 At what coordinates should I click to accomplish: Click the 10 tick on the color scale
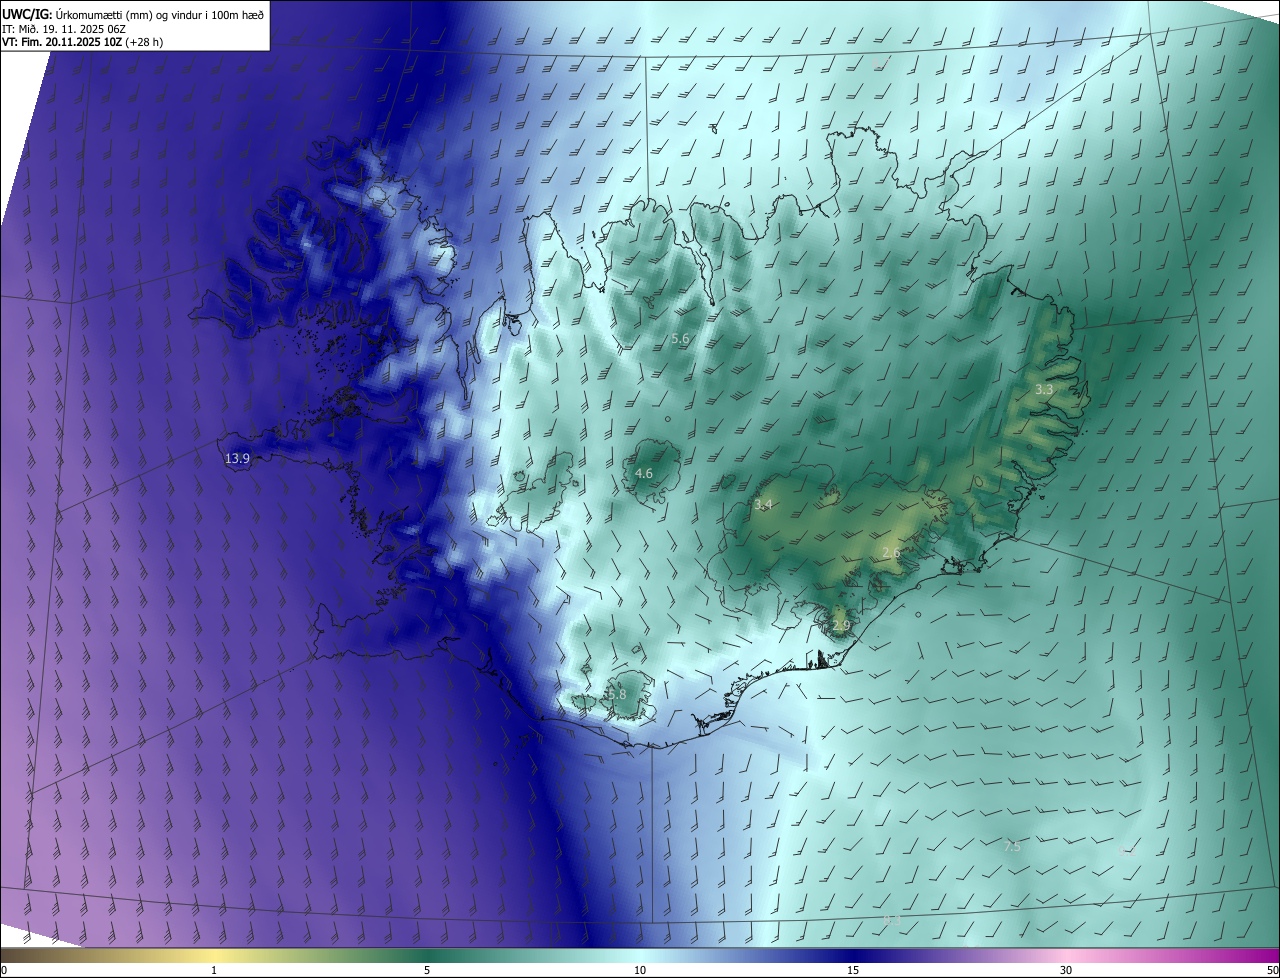coord(640,970)
